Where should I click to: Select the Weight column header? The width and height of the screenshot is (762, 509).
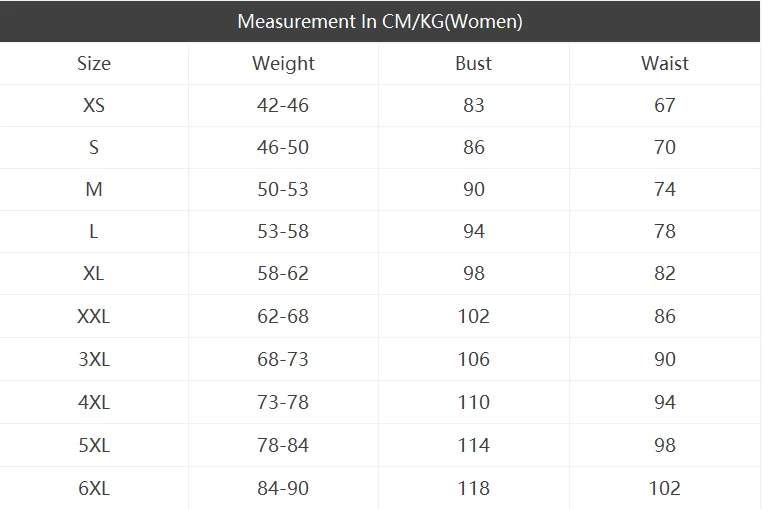[283, 64]
